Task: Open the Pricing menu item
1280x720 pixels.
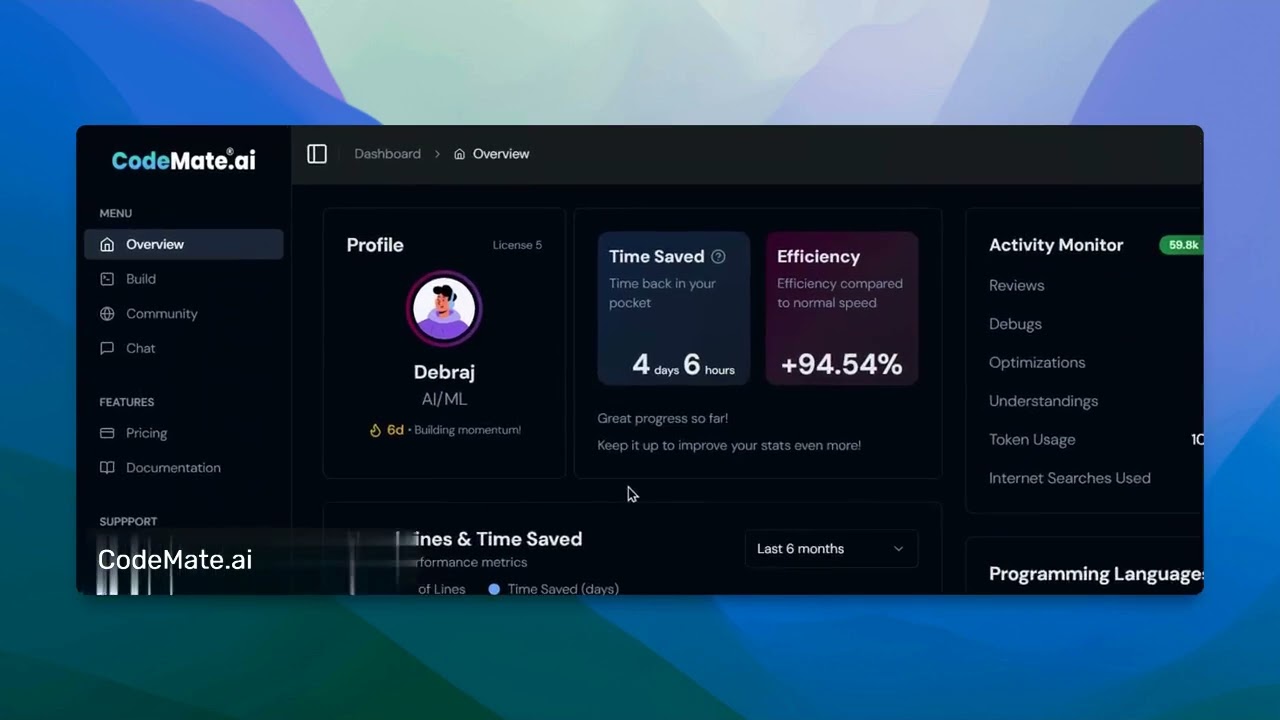Action: coord(184,433)
